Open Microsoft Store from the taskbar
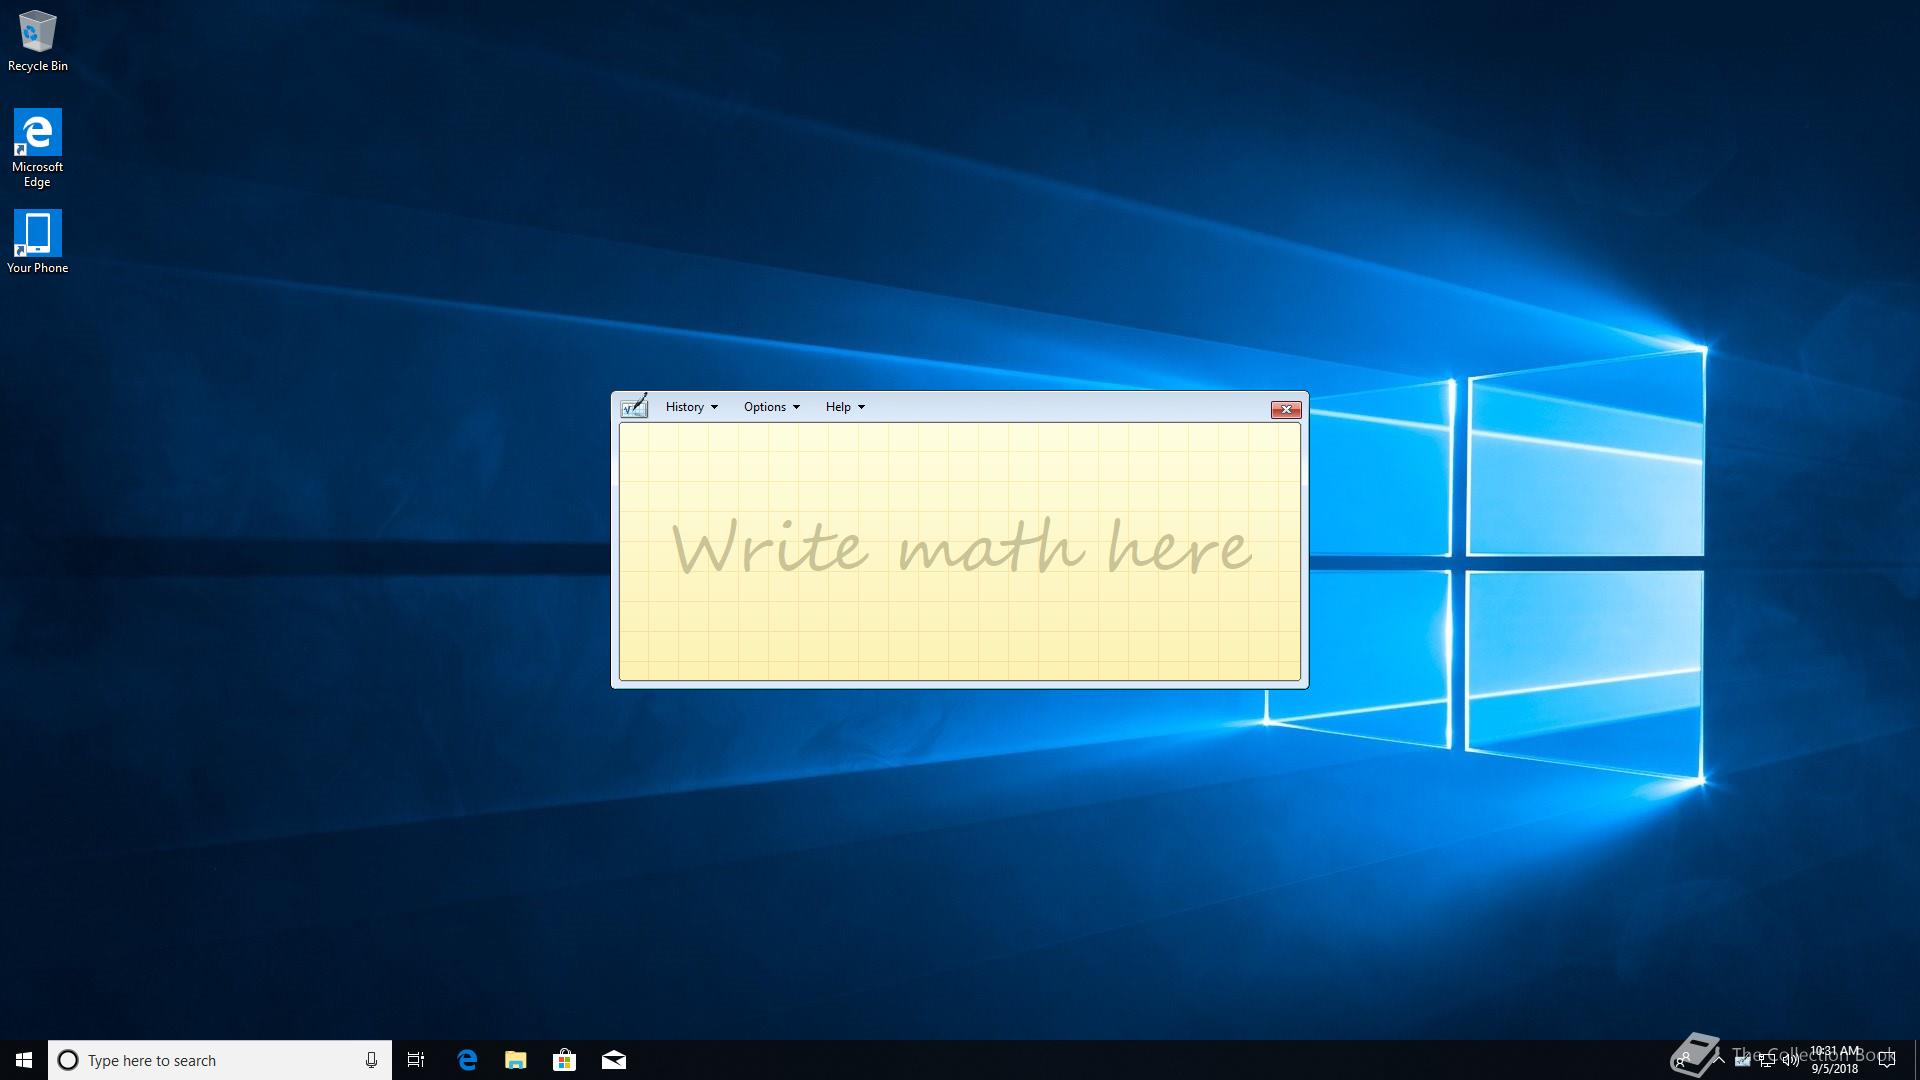1920x1080 pixels. click(565, 1060)
